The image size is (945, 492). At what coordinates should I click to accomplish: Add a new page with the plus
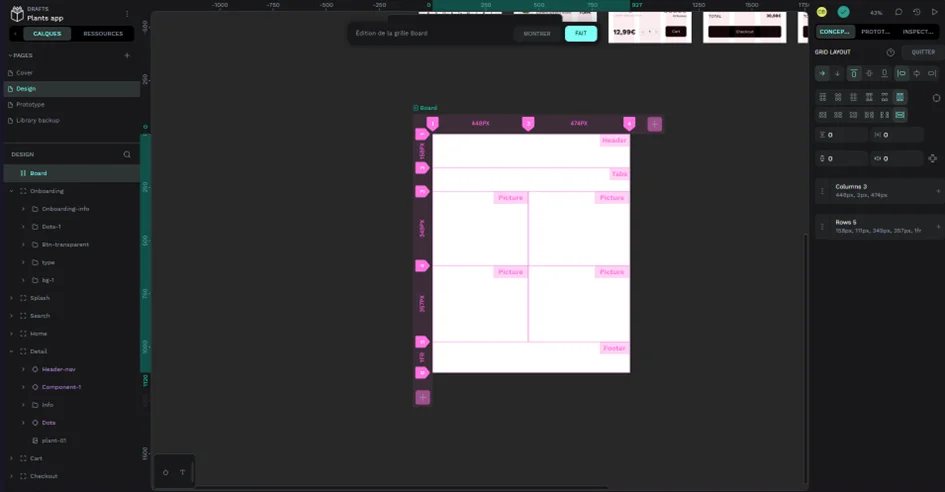click(127, 55)
